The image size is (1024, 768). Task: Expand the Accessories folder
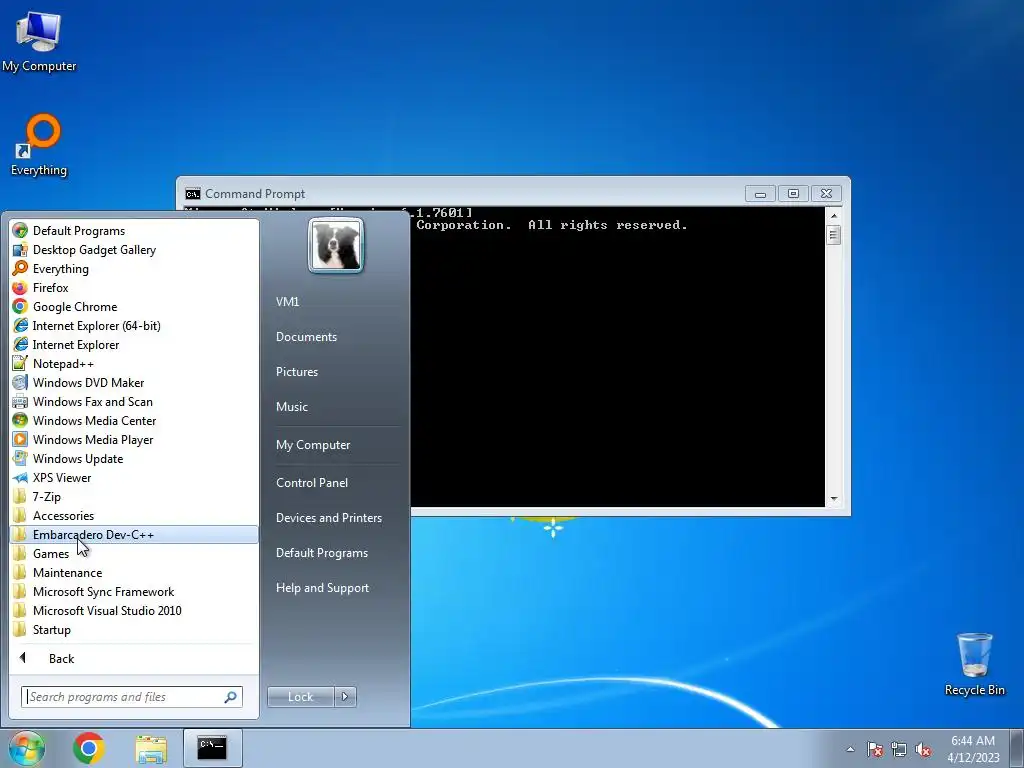pos(134,515)
